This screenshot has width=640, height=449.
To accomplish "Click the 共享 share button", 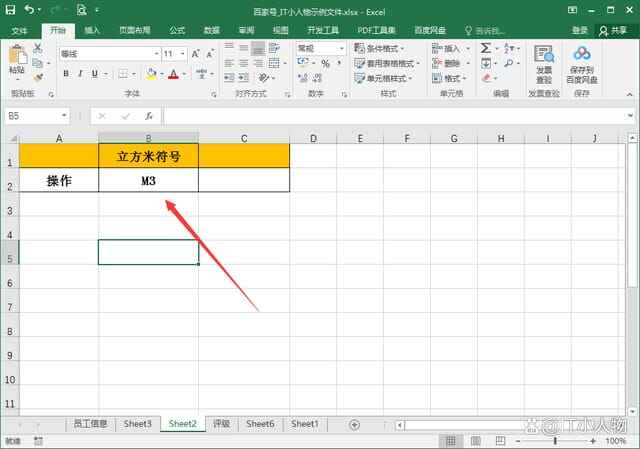I will [614, 31].
